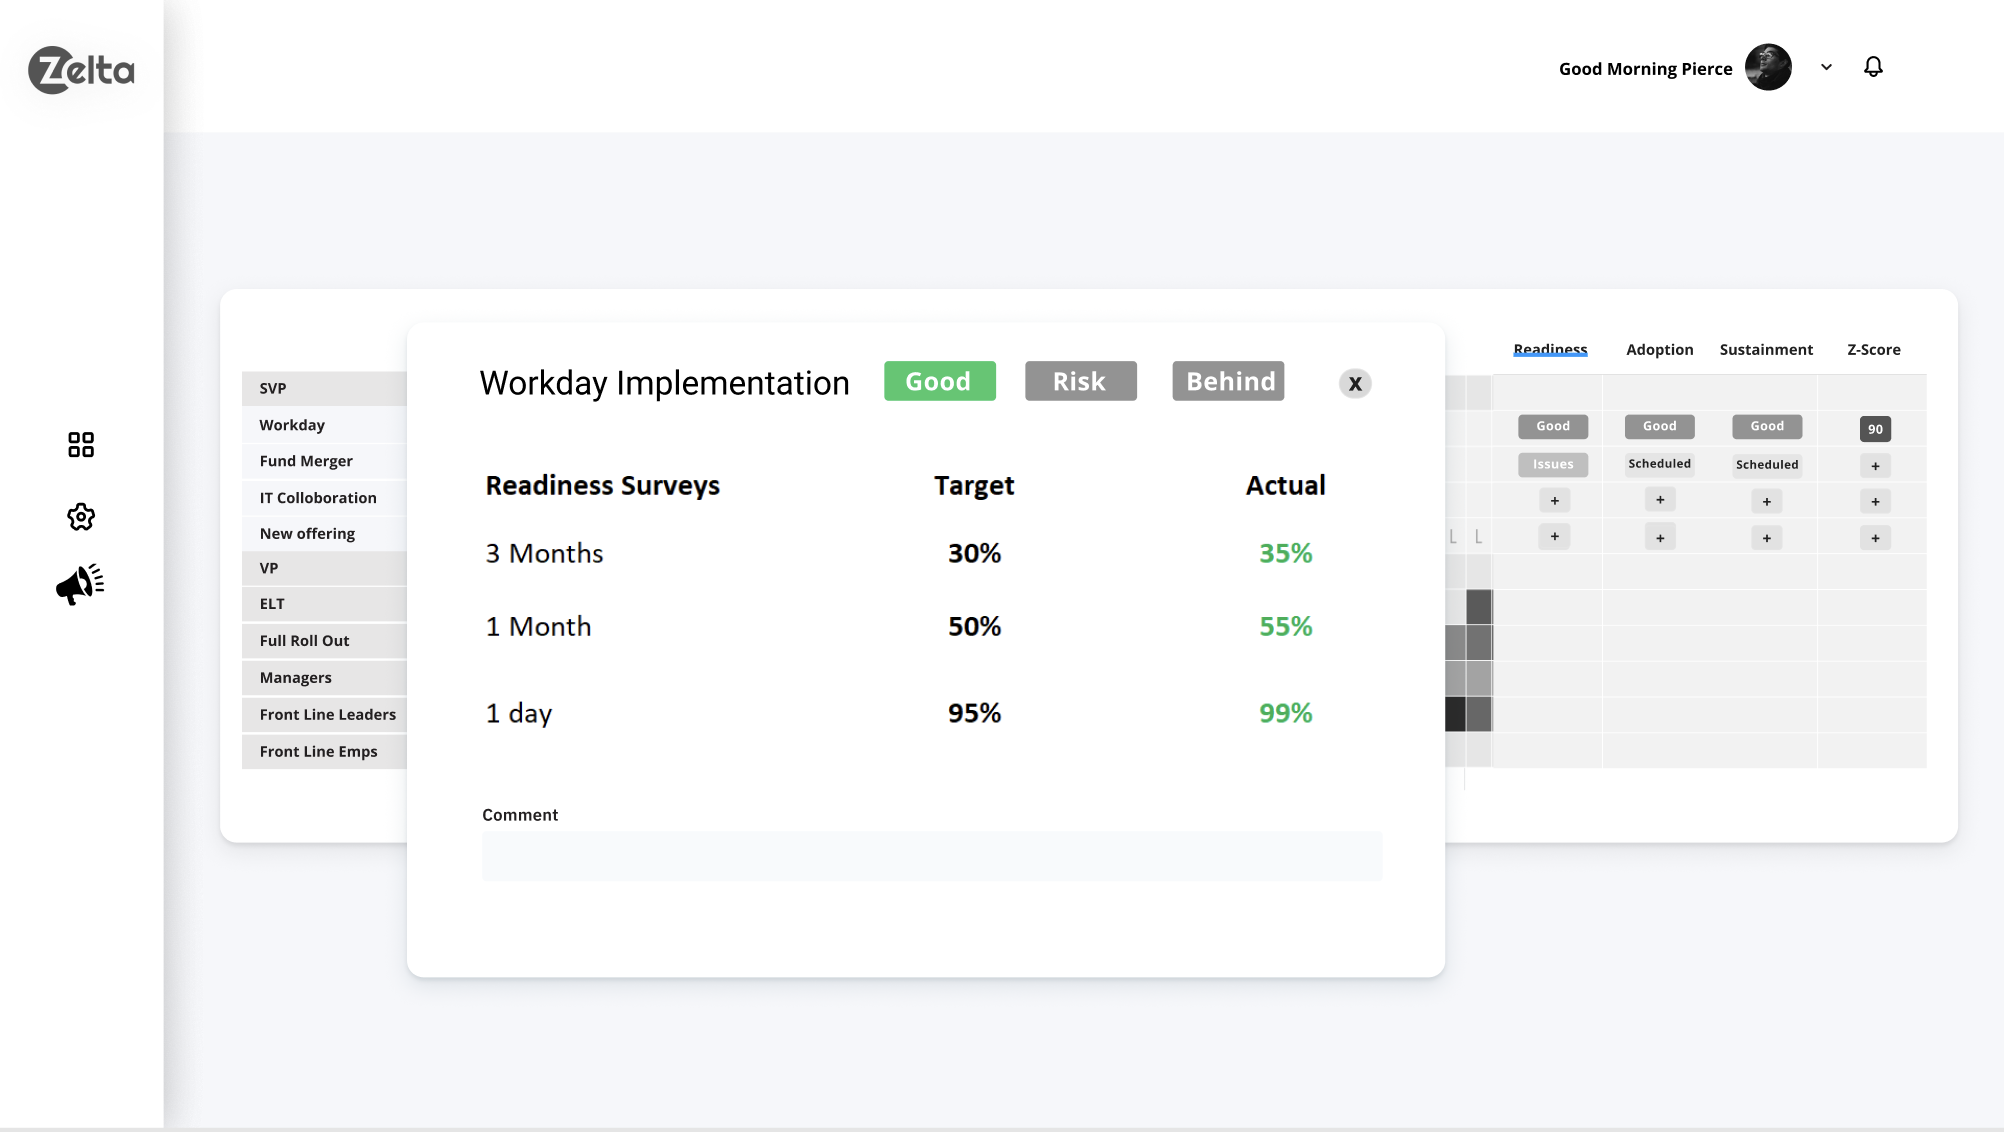Add Z-Score for Fund Merger row
This screenshot has width=2004, height=1132.
point(1875,466)
